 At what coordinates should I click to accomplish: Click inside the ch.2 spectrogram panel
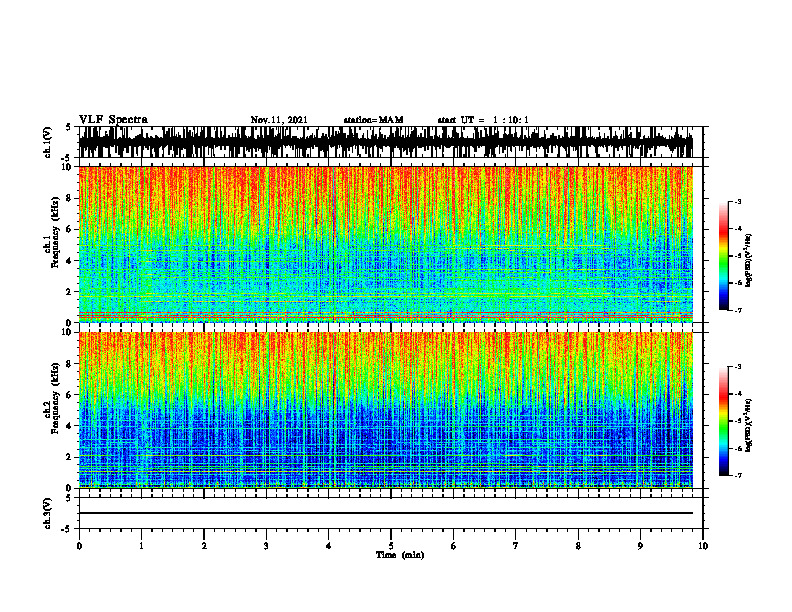pyautogui.click(x=385, y=410)
